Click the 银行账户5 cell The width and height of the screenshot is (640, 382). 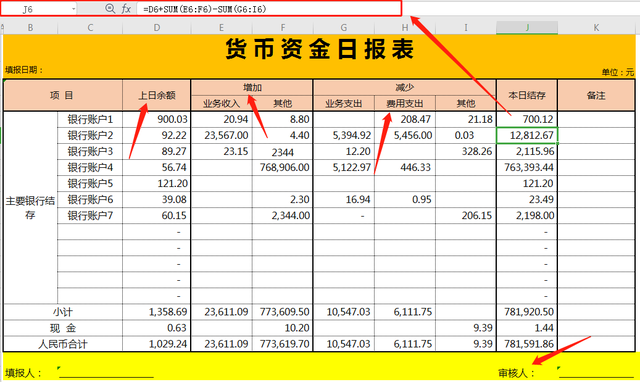90,183
